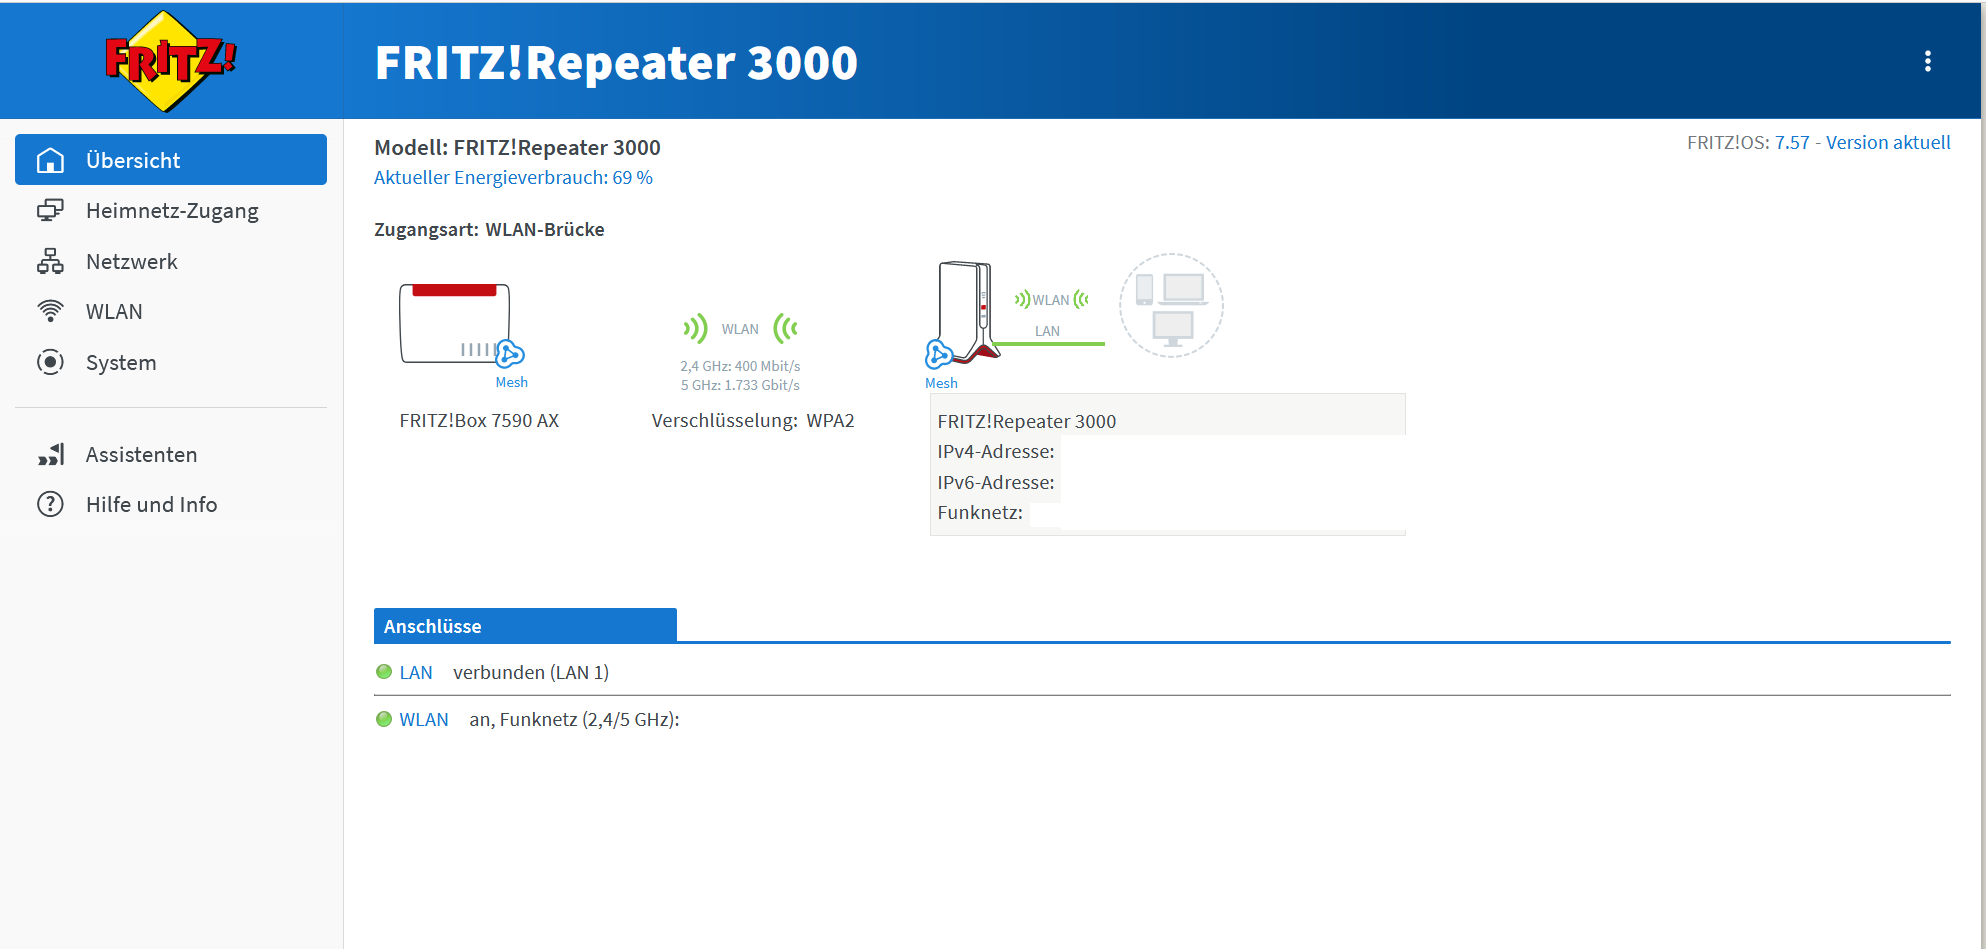
Task: Click the Assistenten signal bars icon
Action: pos(50,454)
